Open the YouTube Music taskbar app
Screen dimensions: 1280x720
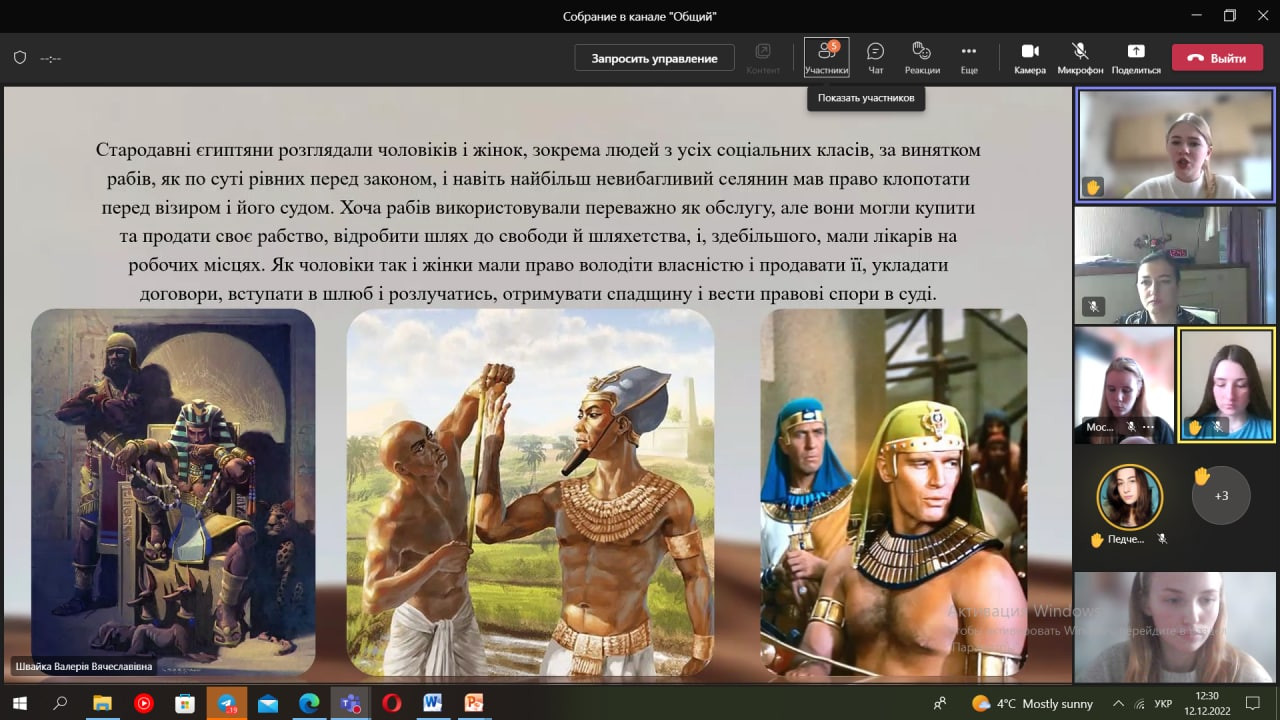(x=143, y=703)
